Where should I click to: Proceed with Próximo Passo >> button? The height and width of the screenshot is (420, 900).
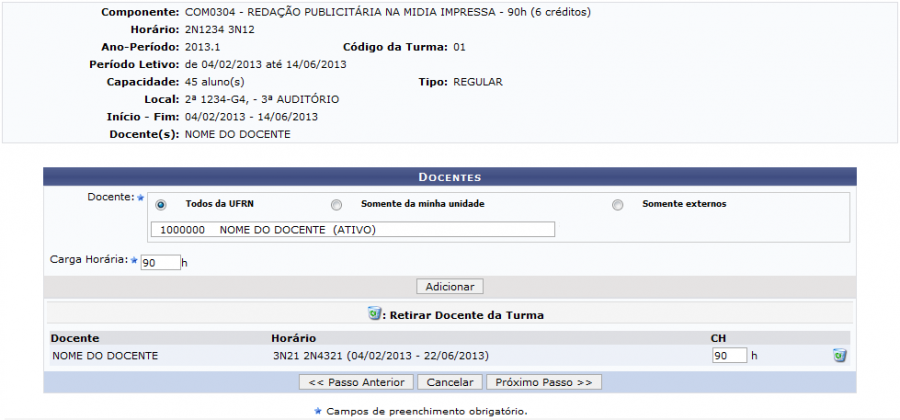(x=544, y=382)
